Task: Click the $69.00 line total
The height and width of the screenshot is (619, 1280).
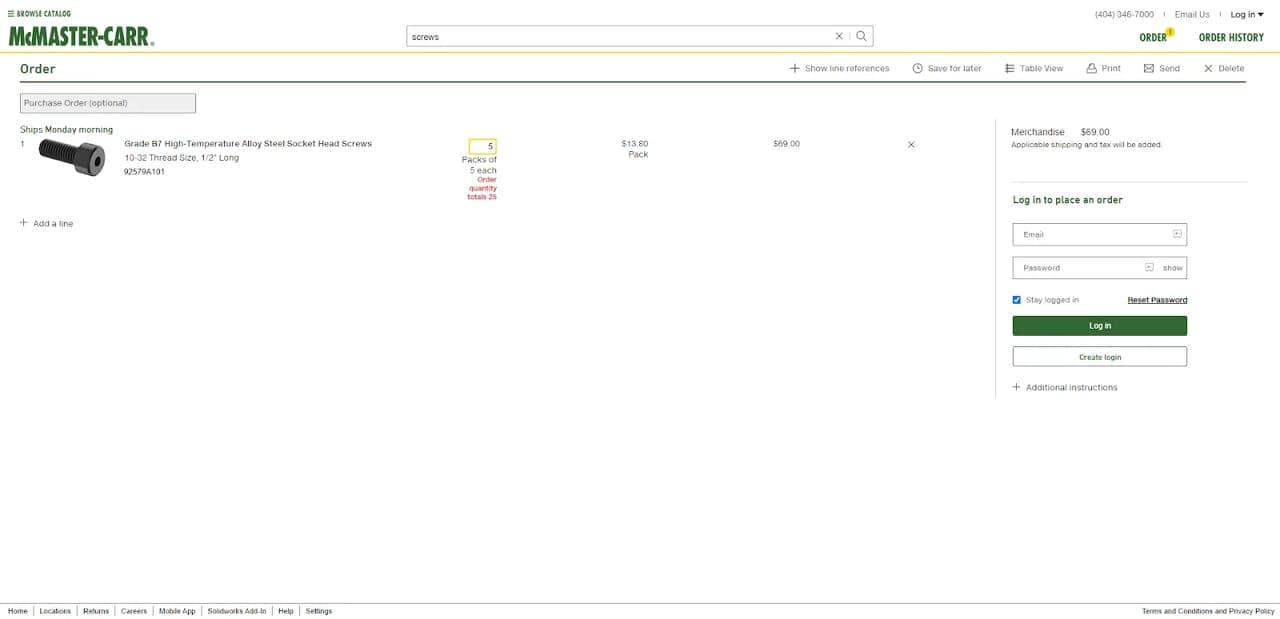Action: (786, 144)
